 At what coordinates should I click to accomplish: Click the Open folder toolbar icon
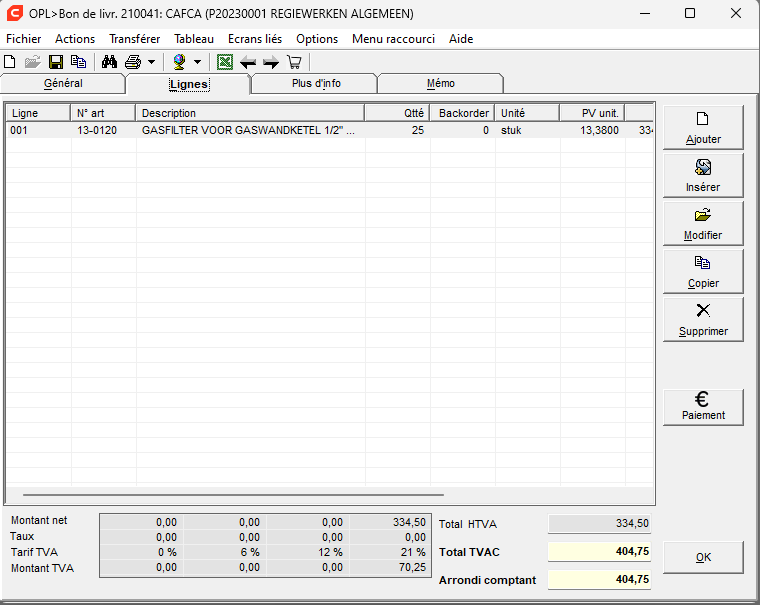click(x=32, y=62)
